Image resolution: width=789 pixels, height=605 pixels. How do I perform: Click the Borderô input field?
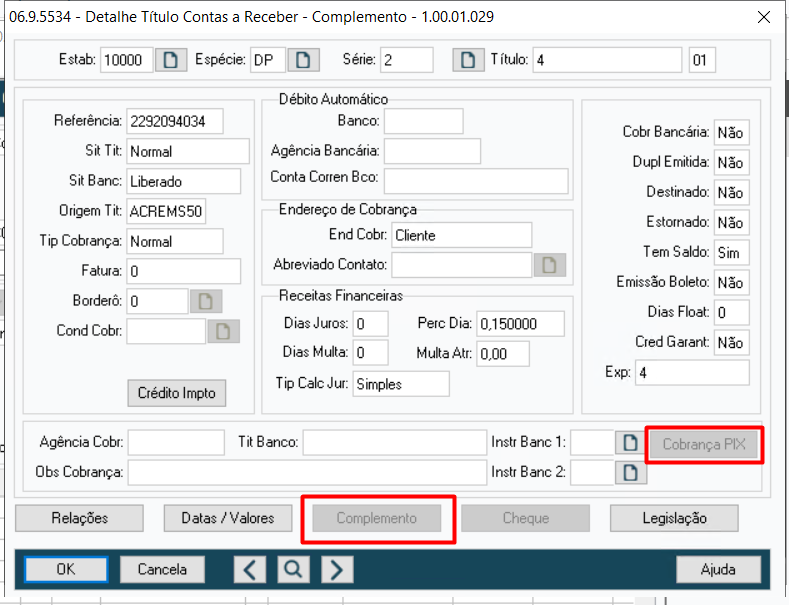pyautogui.click(x=157, y=301)
